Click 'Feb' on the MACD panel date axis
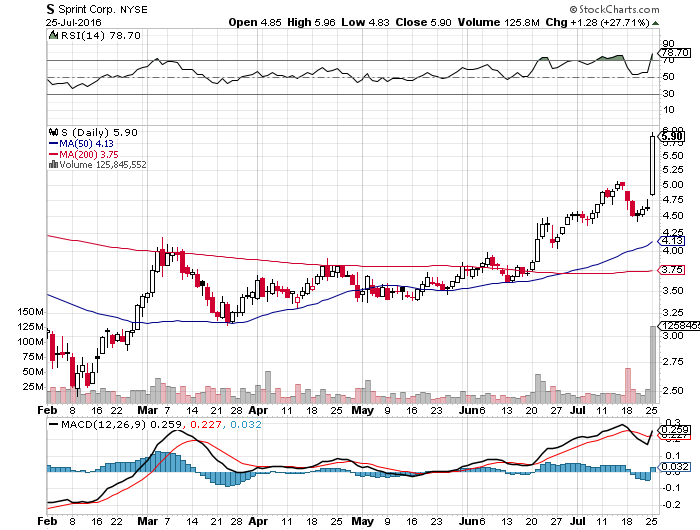This screenshot has width=700, height=530. click(47, 521)
